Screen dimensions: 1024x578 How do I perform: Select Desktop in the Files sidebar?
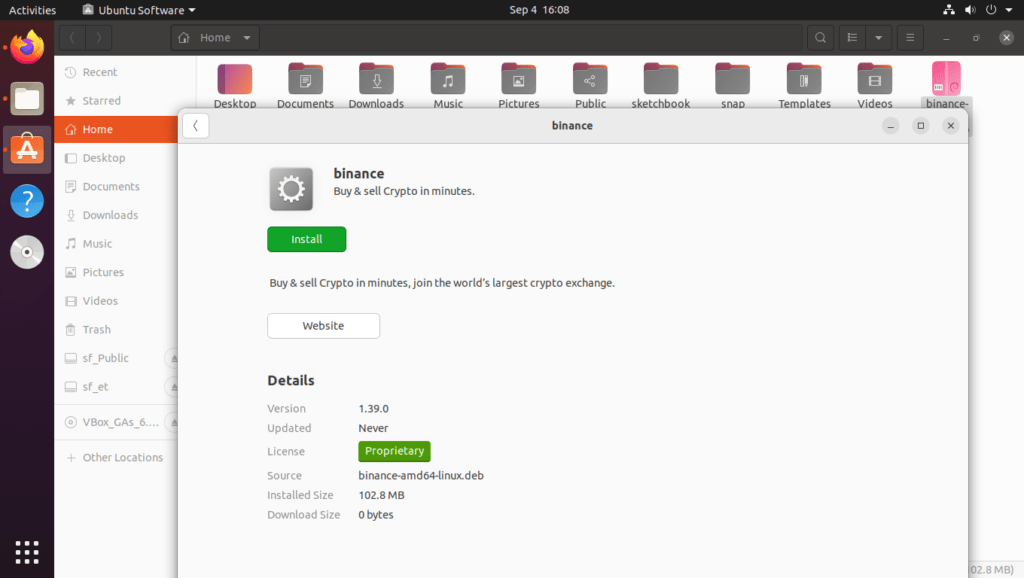(116, 158)
